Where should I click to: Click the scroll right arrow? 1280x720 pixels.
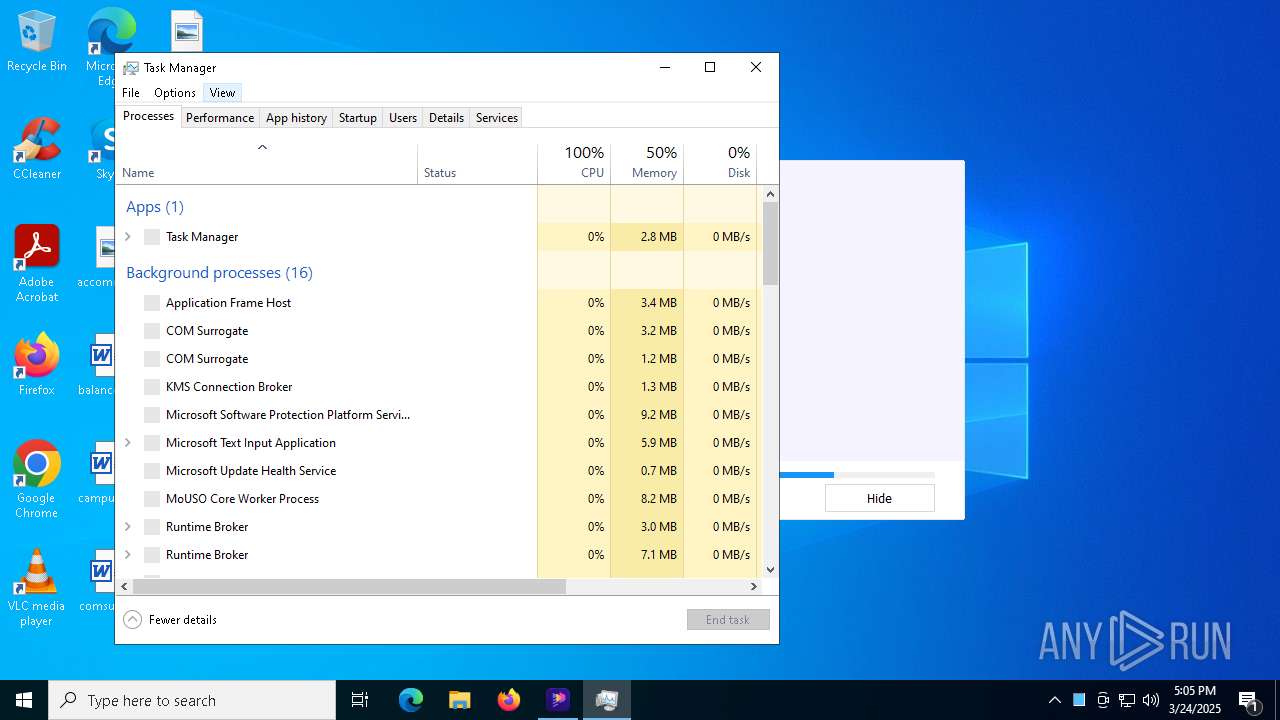[x=755, y=587]
